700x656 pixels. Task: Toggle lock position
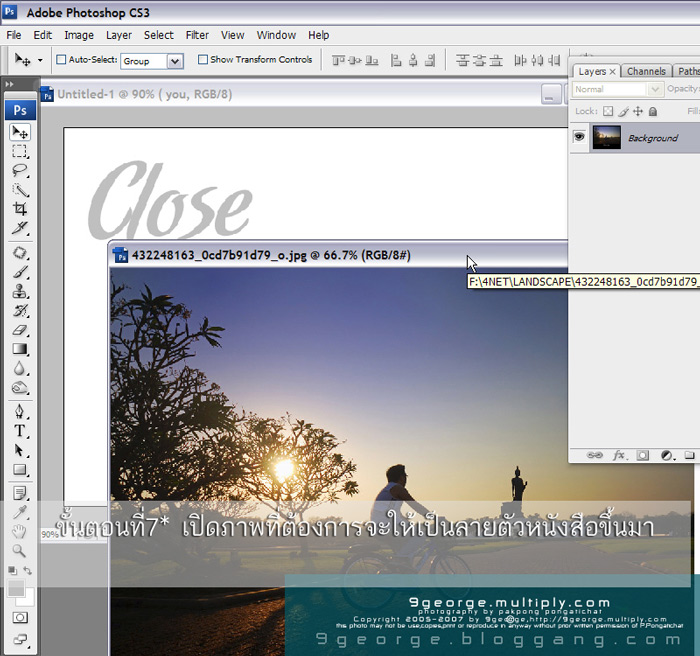coord(638,111)
